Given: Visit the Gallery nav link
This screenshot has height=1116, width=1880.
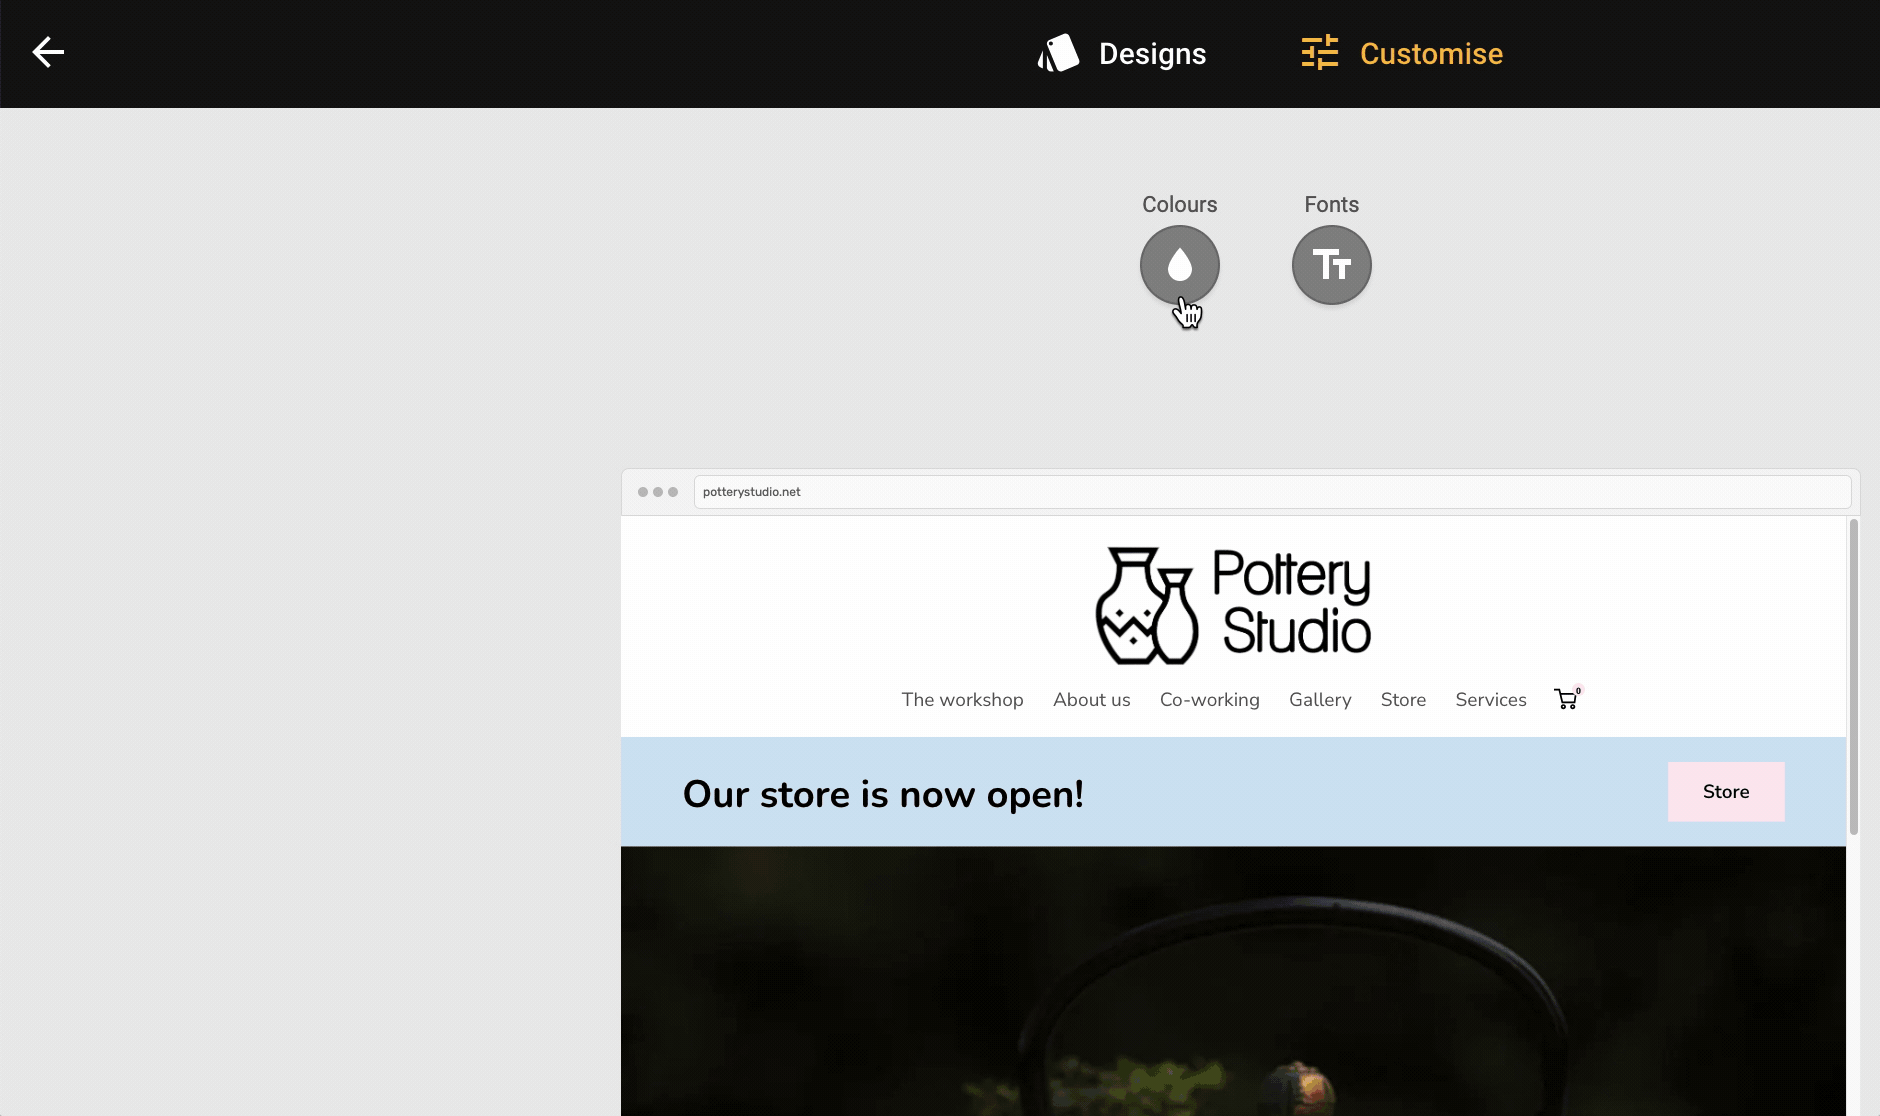Looking at the screenshot, I should pos(1320,700).
